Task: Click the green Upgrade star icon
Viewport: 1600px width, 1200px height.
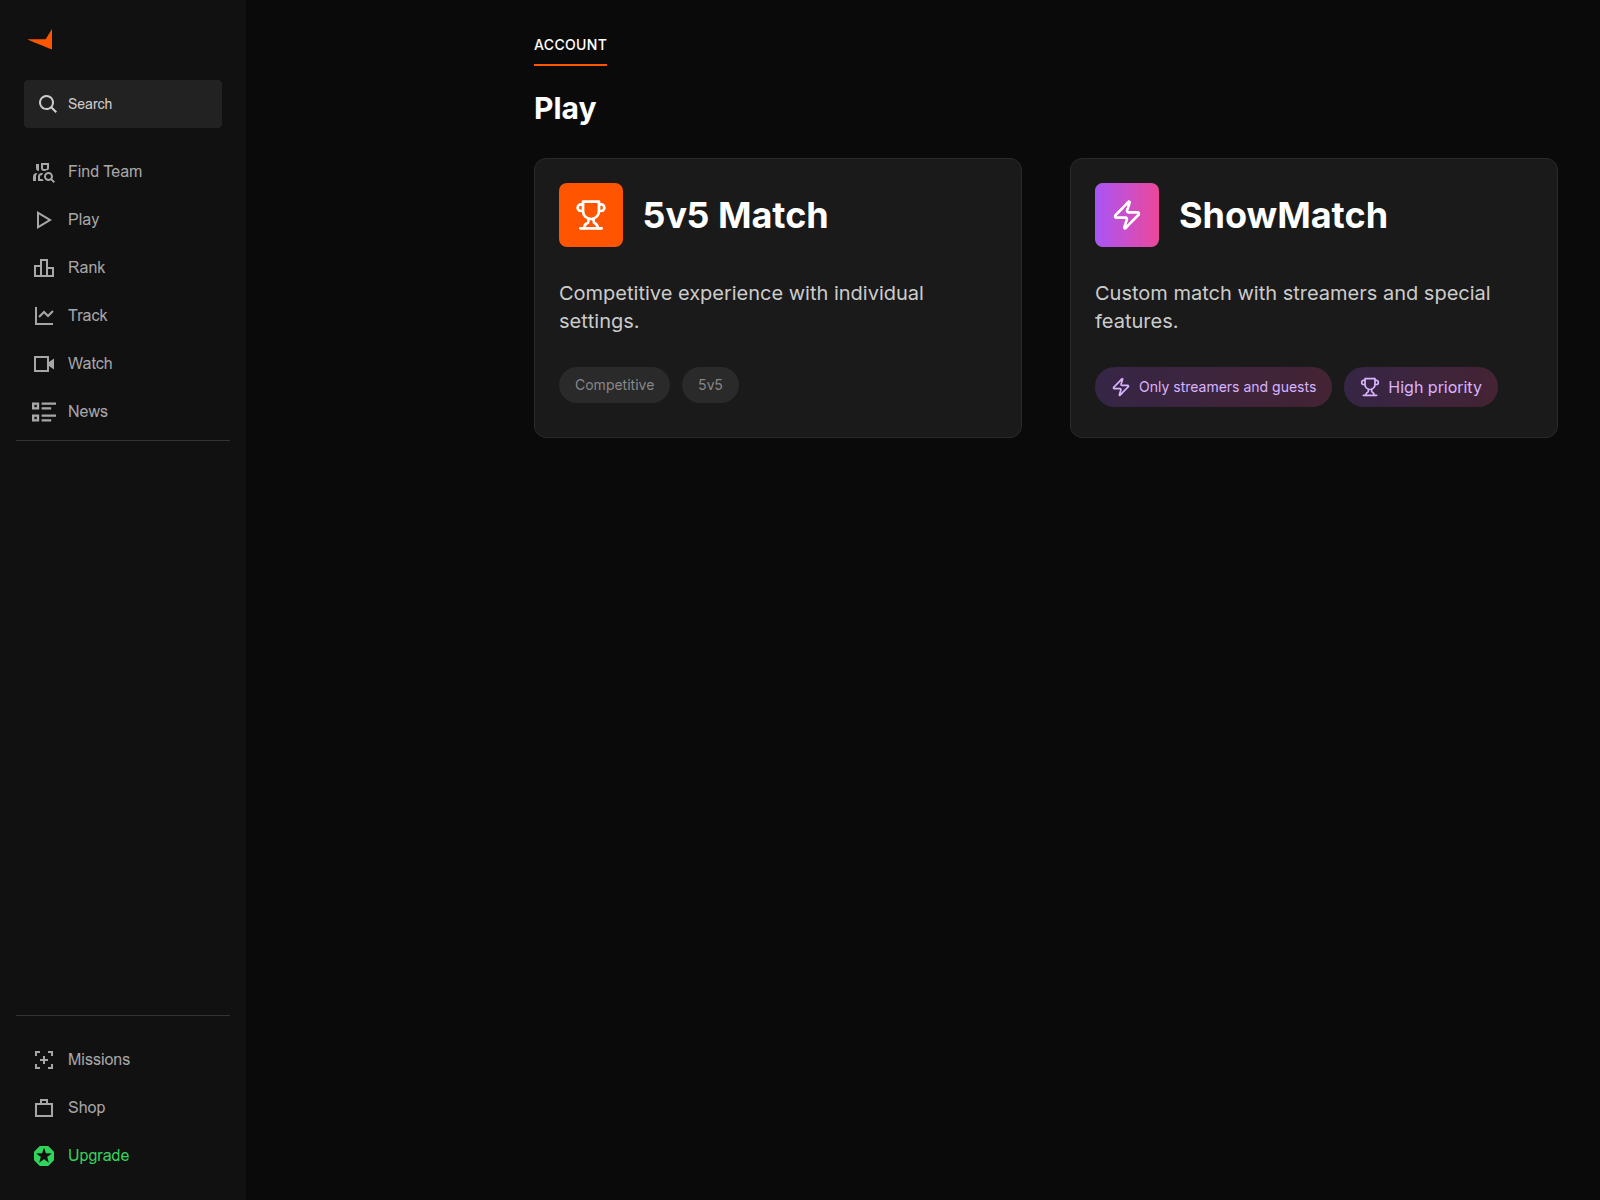Action: [44, 1156]
